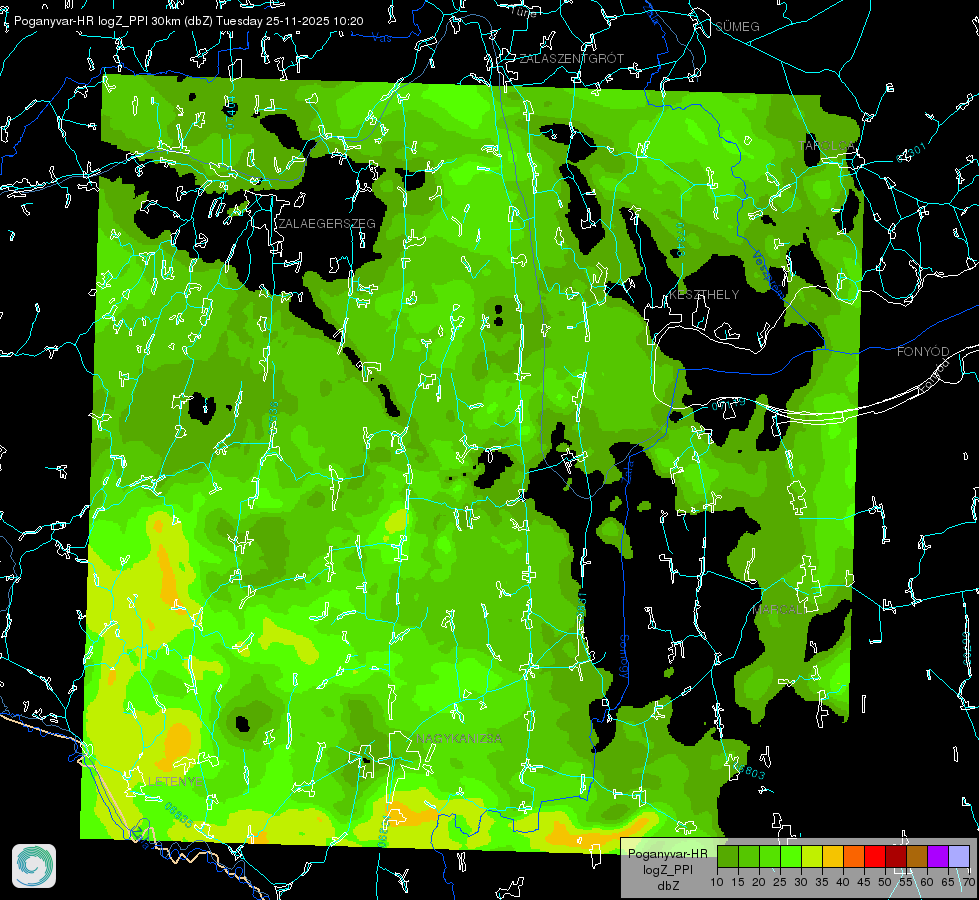
Task: Click the FONYÓD town label
Action: click(x=923, y=352)
